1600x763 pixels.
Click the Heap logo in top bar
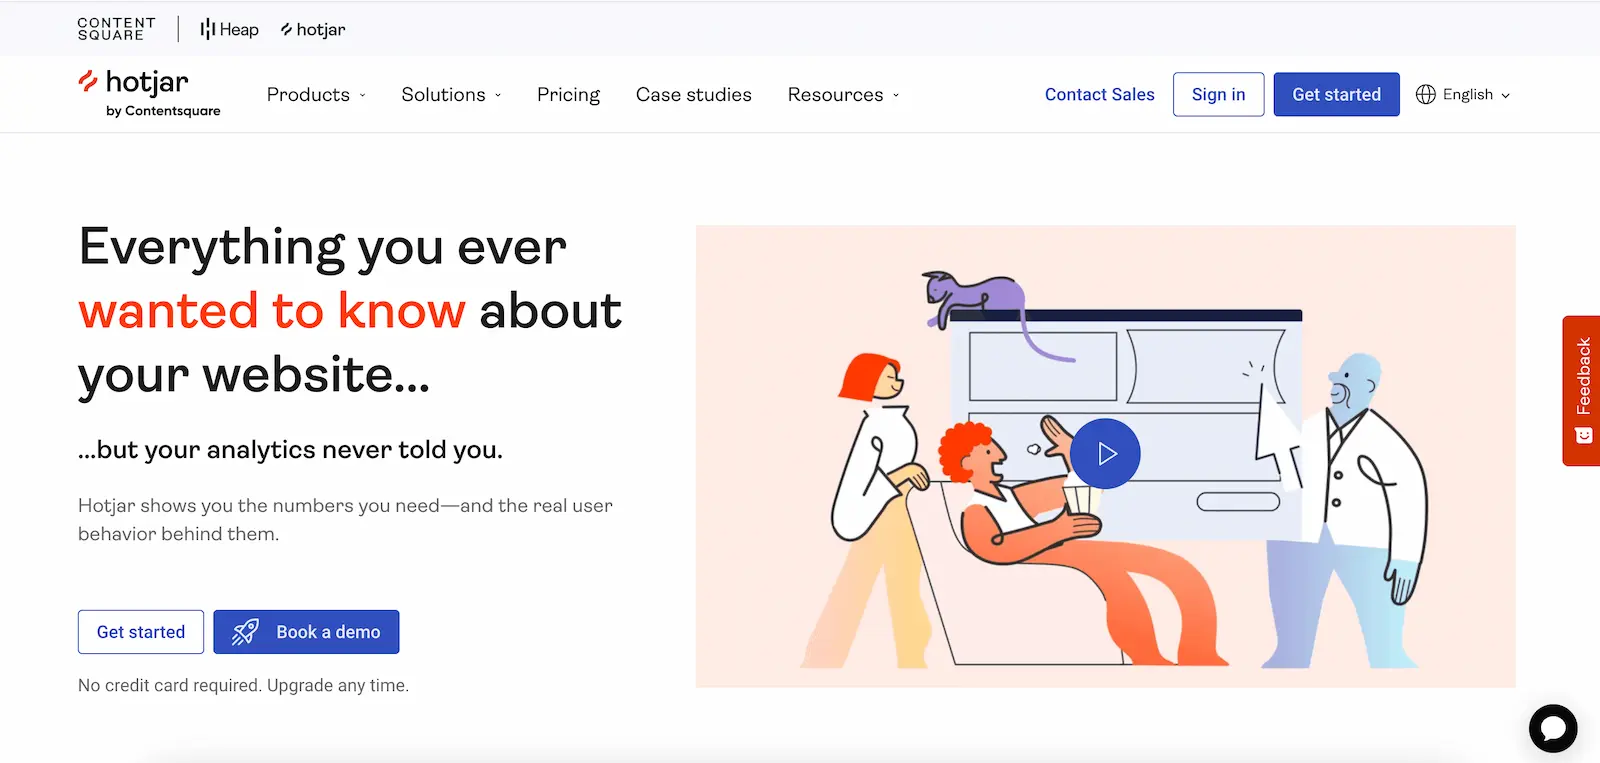[x=229, y=29]
